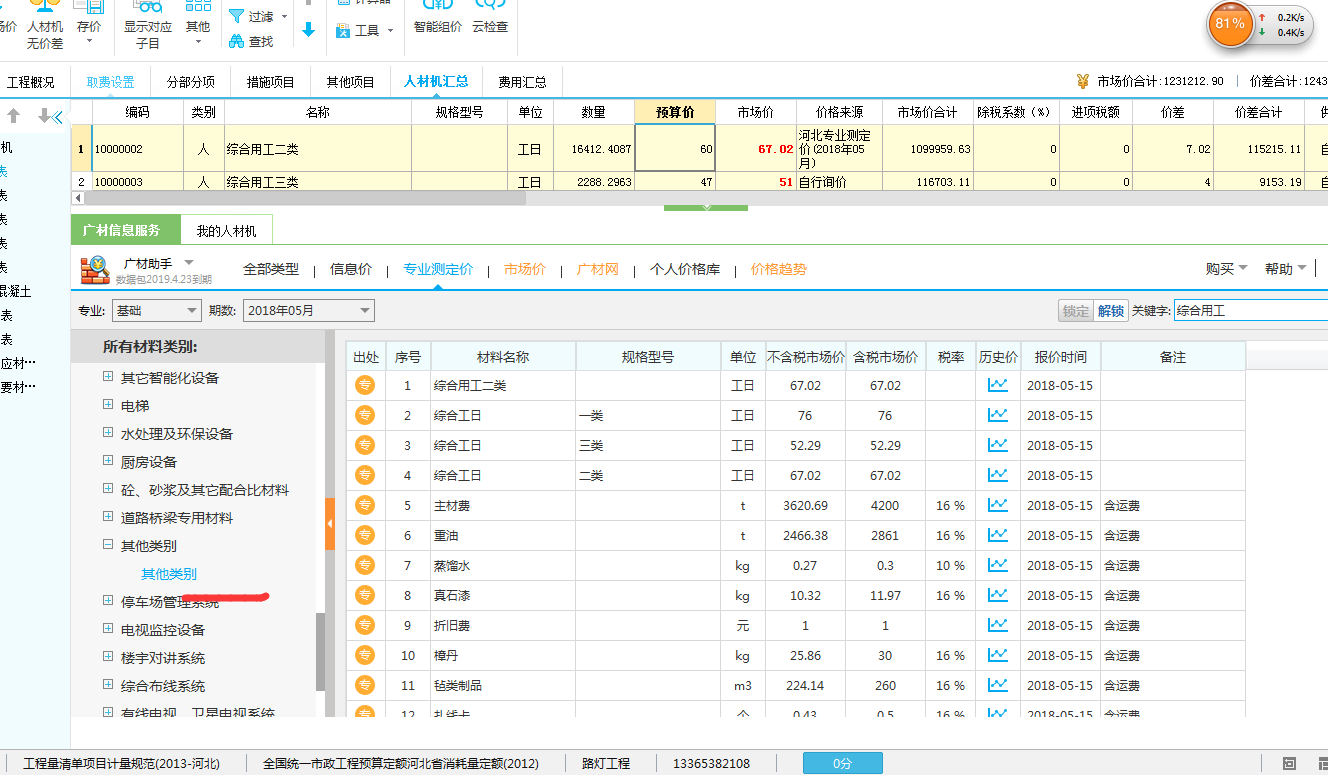Screen dimensions: 1328x775
Task: Open the 广材助手 dropdown arrow
Action: pos(189,262)
